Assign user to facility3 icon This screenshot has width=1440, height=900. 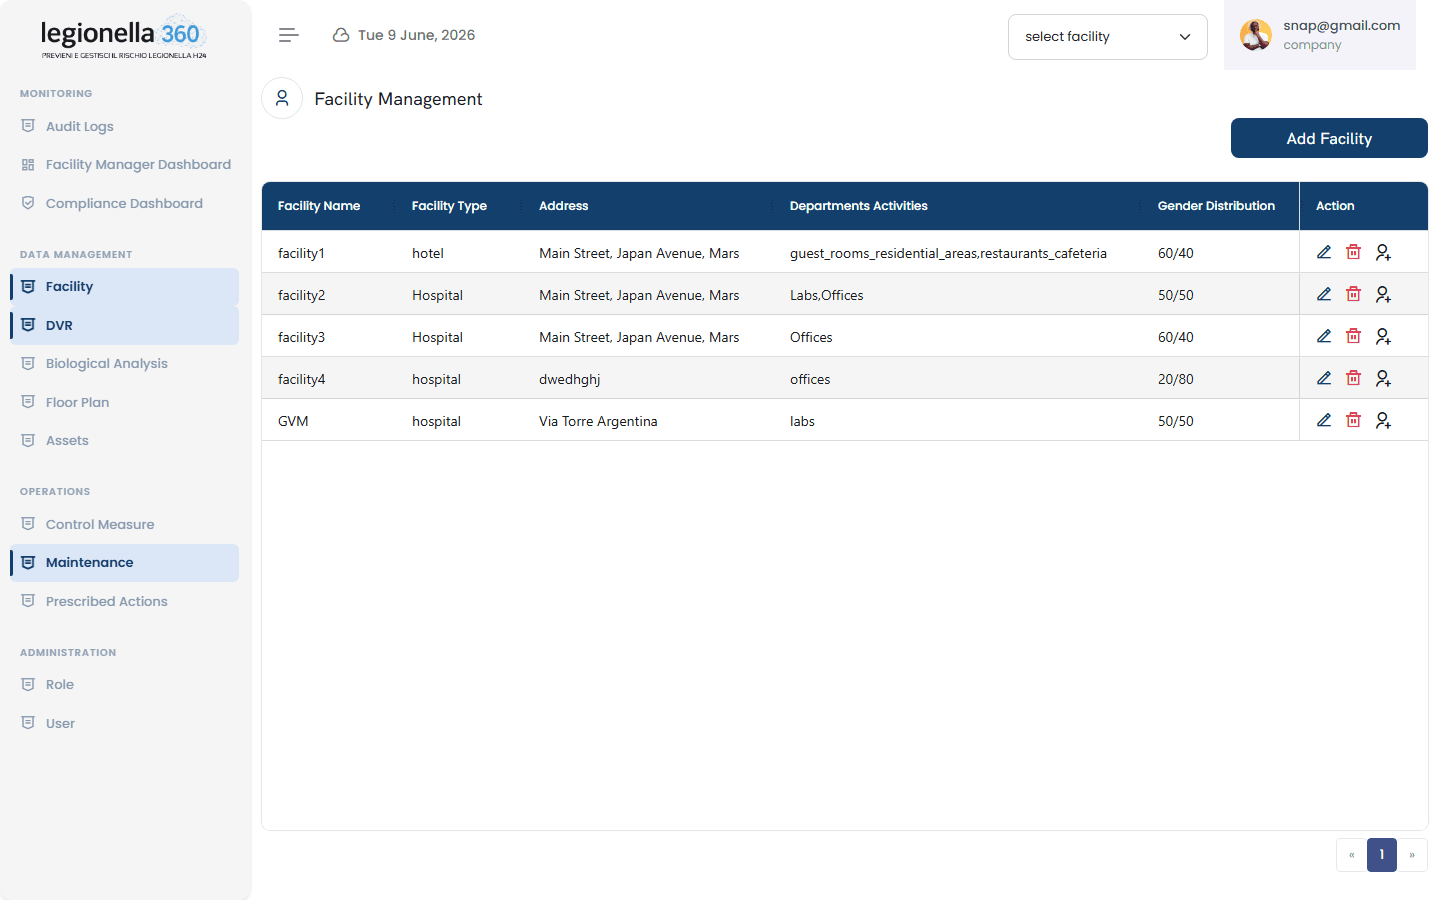pyautogui.click(x=1383, y=336)
